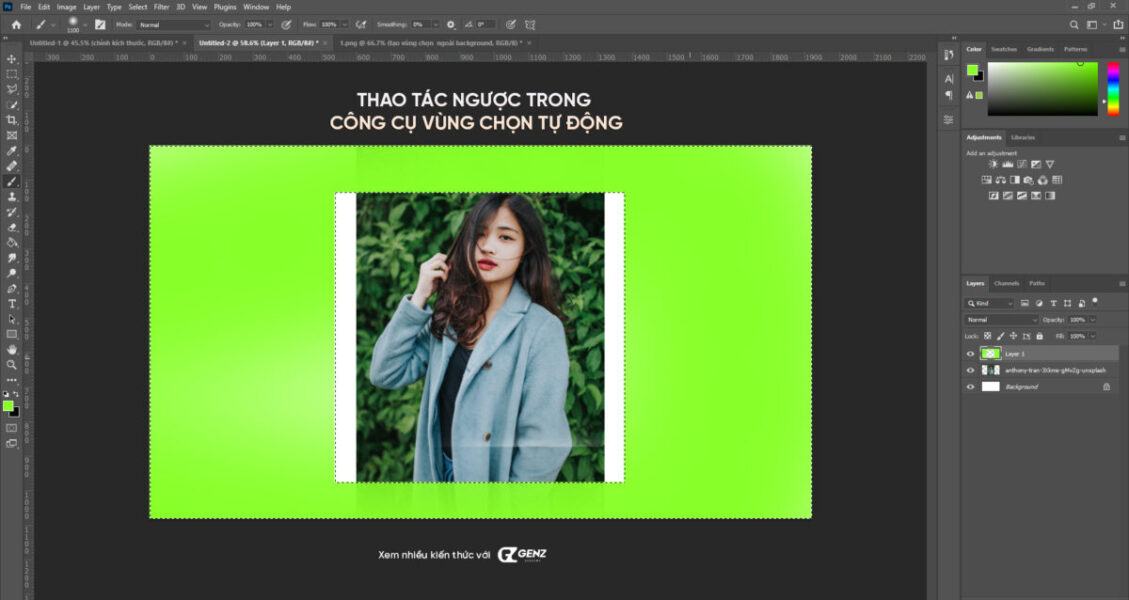Select the Crop tool
The height and width of the screenshot is (600, 1129).
(12, 120)
